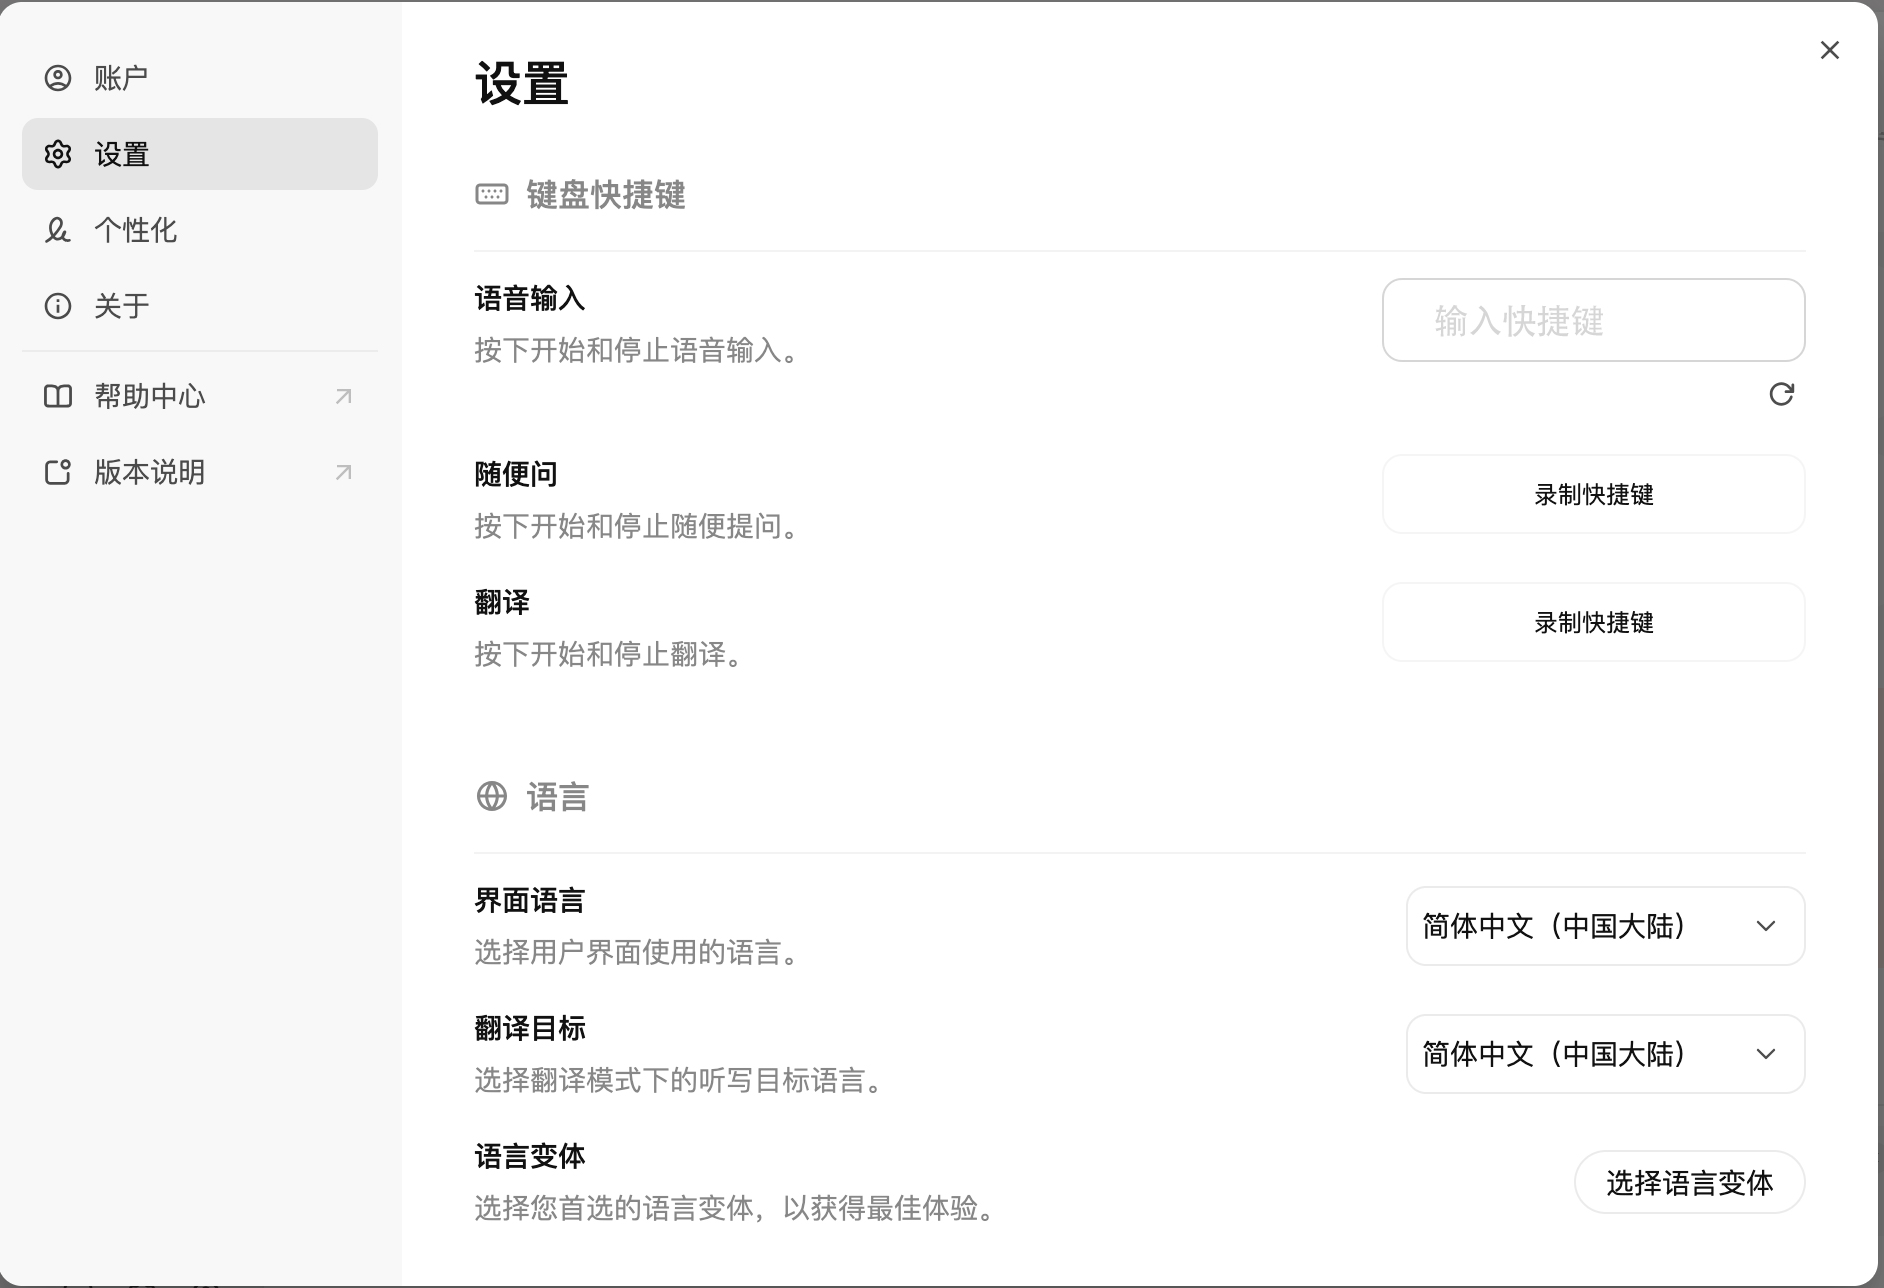Click external link arrow beside 帮助中心
This screenshot has height=1288, width=1884.
pyautogui.click(x=343, y=396)
